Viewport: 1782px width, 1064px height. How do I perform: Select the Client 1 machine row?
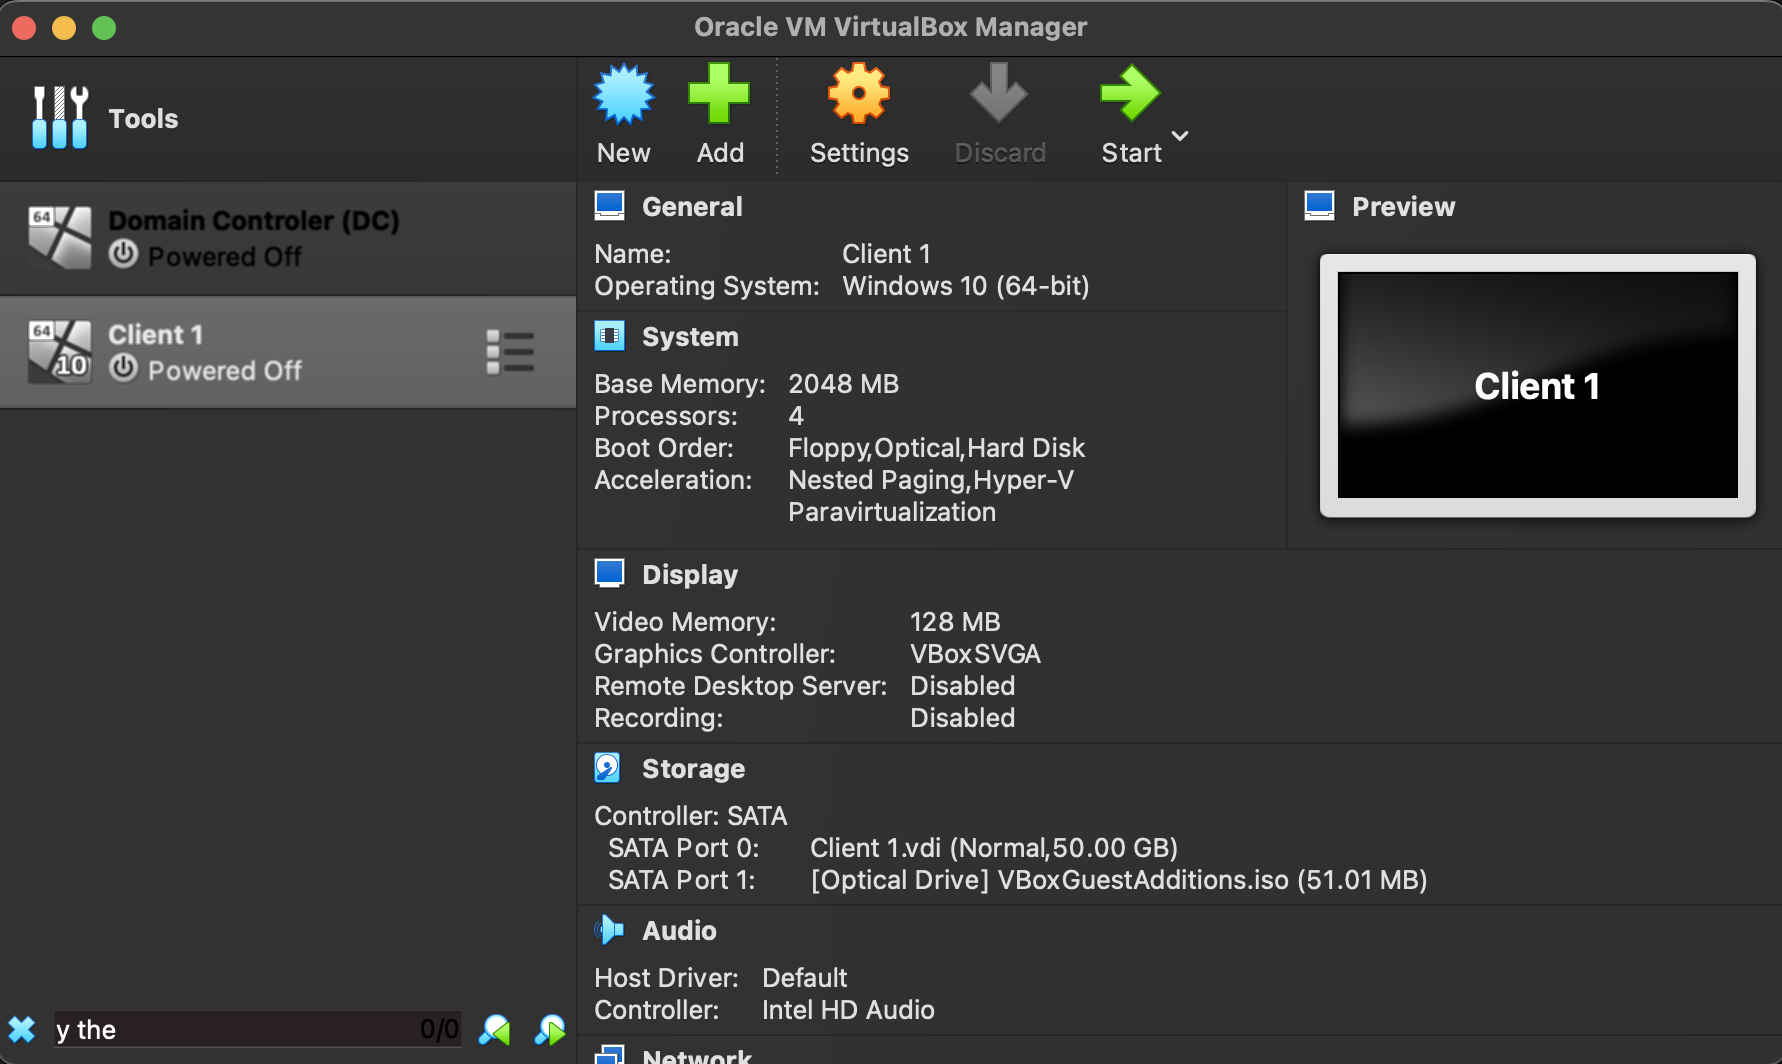coord(288,352)
